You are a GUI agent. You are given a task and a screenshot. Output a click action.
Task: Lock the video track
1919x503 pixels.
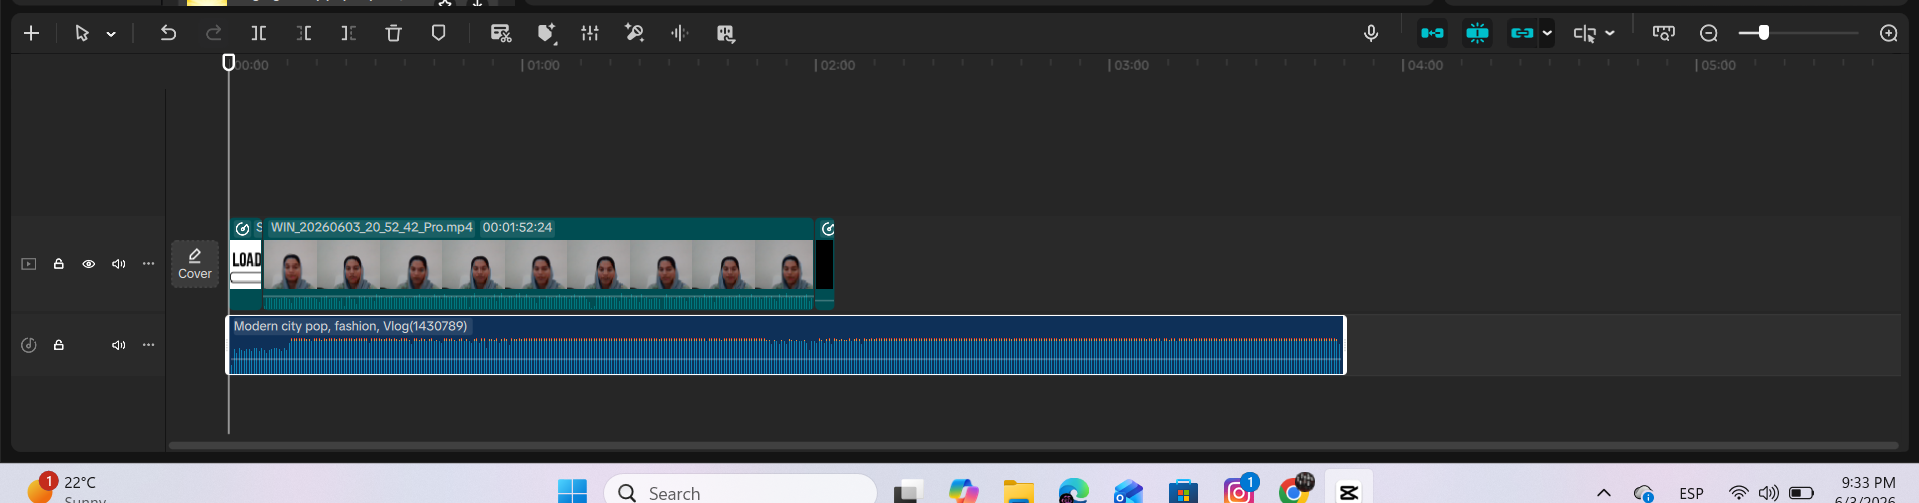tap(59, 264)
